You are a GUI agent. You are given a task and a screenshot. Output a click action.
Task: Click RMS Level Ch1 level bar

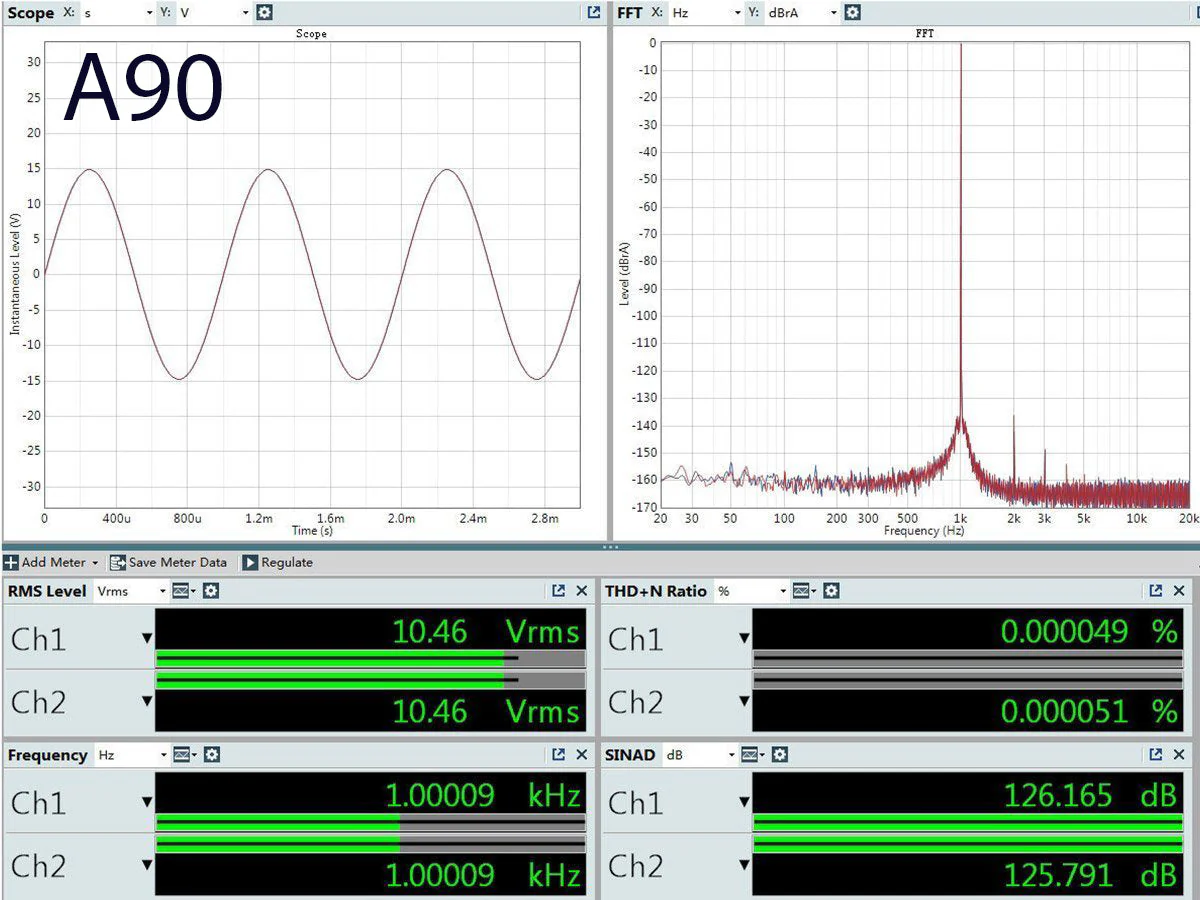click(x=370, y=659)
